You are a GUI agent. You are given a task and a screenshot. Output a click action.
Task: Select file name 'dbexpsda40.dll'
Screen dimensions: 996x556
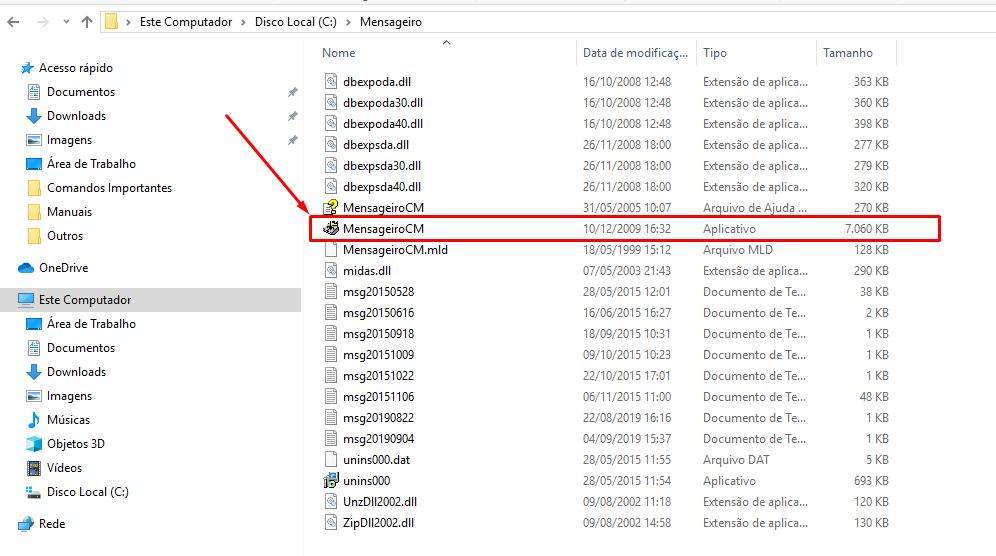[x=382, y=187]
